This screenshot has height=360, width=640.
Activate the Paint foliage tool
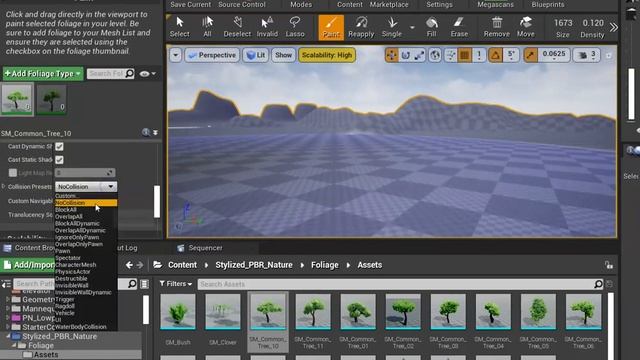pos(331,27)
